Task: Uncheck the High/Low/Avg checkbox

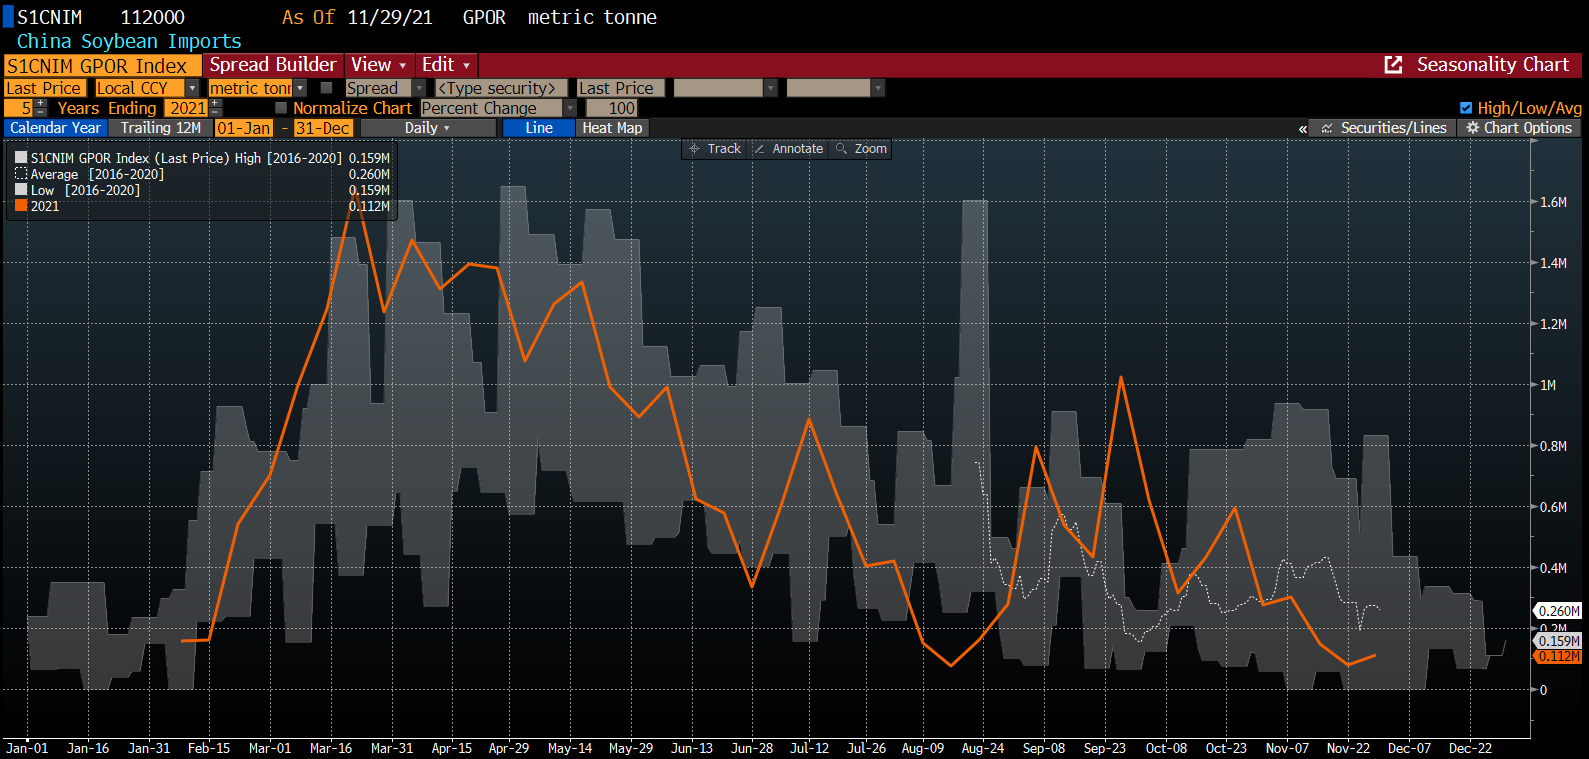Action: (1466, 108)
